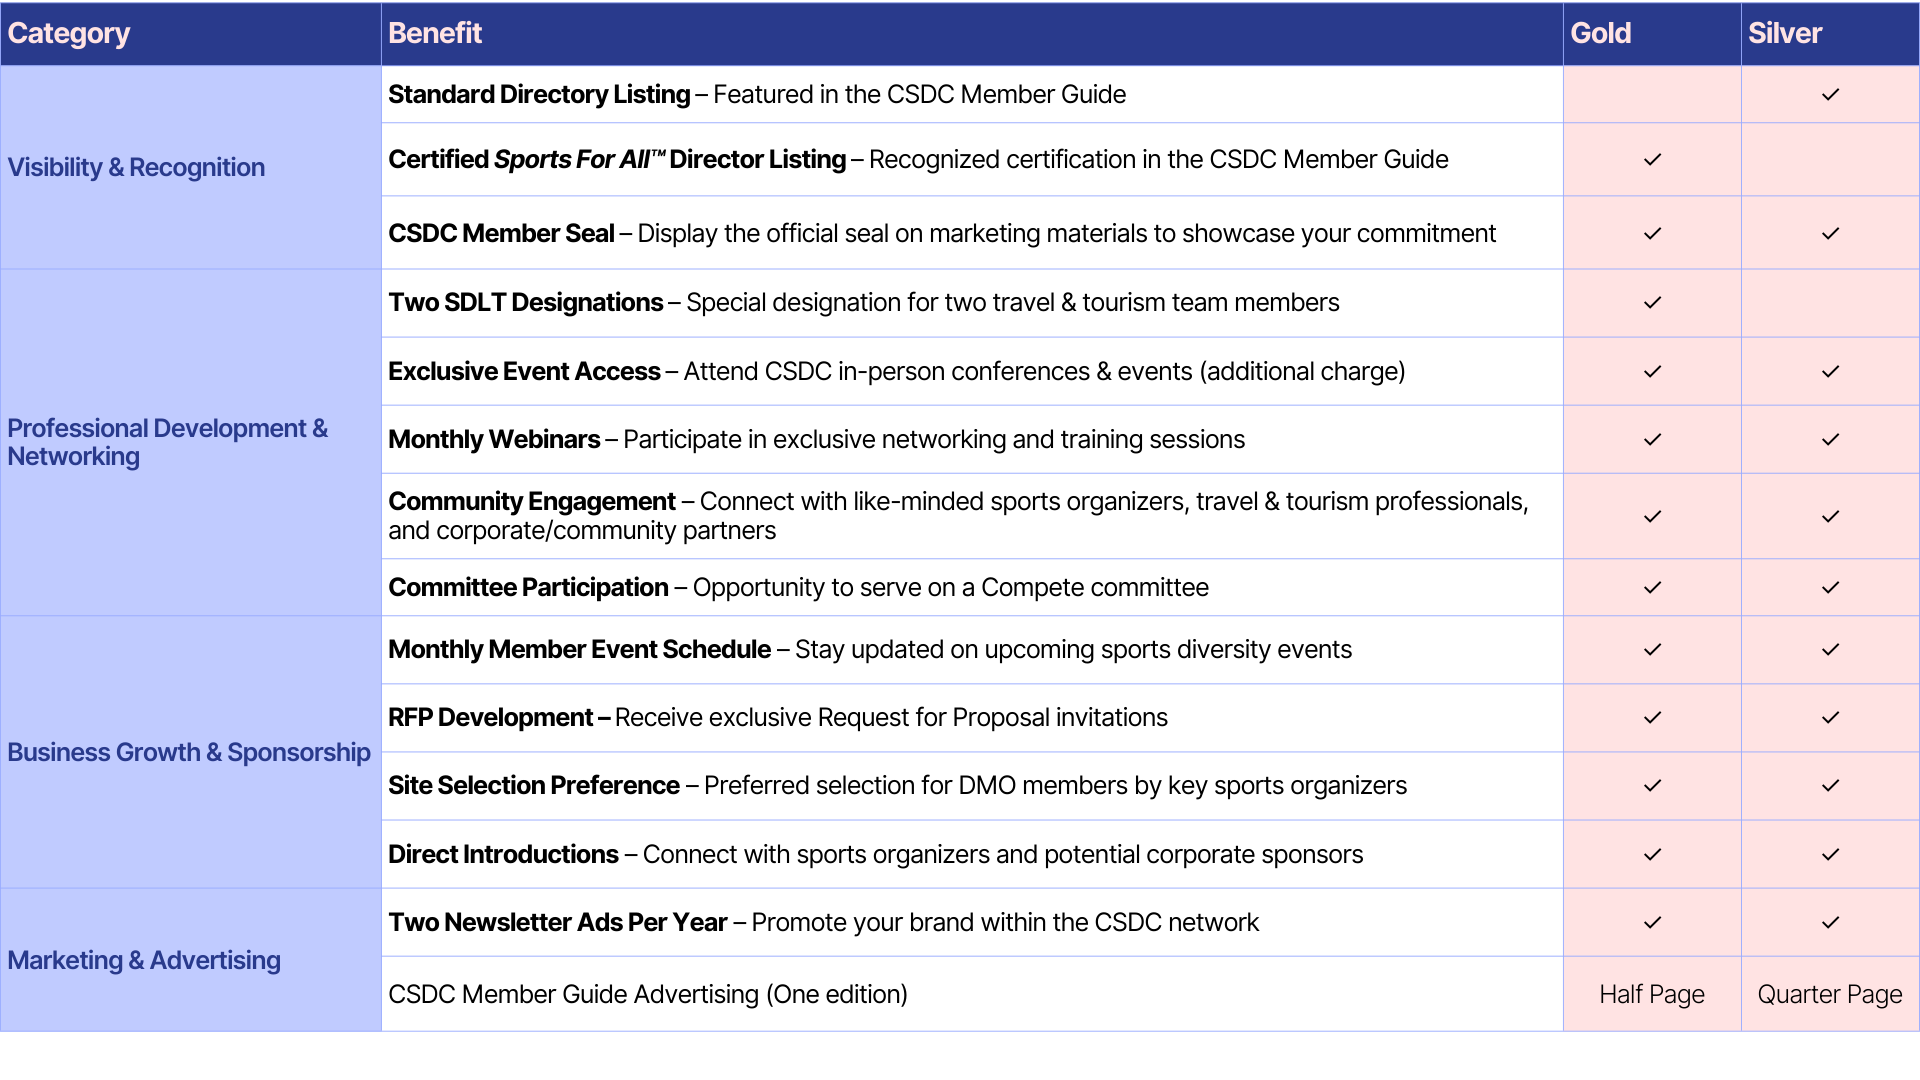The width and height of the screenshot is (1920, 1080).
Task: Click Silver checkmark for Two Newsletter Ads Per Year
Action: click(x=1830, y=923)
